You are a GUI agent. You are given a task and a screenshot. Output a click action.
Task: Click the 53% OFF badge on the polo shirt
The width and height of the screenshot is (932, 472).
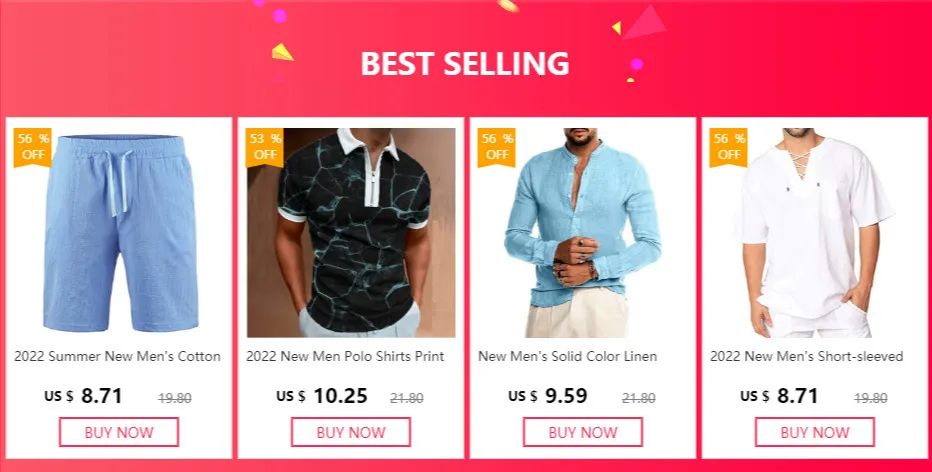coord(265,147)
